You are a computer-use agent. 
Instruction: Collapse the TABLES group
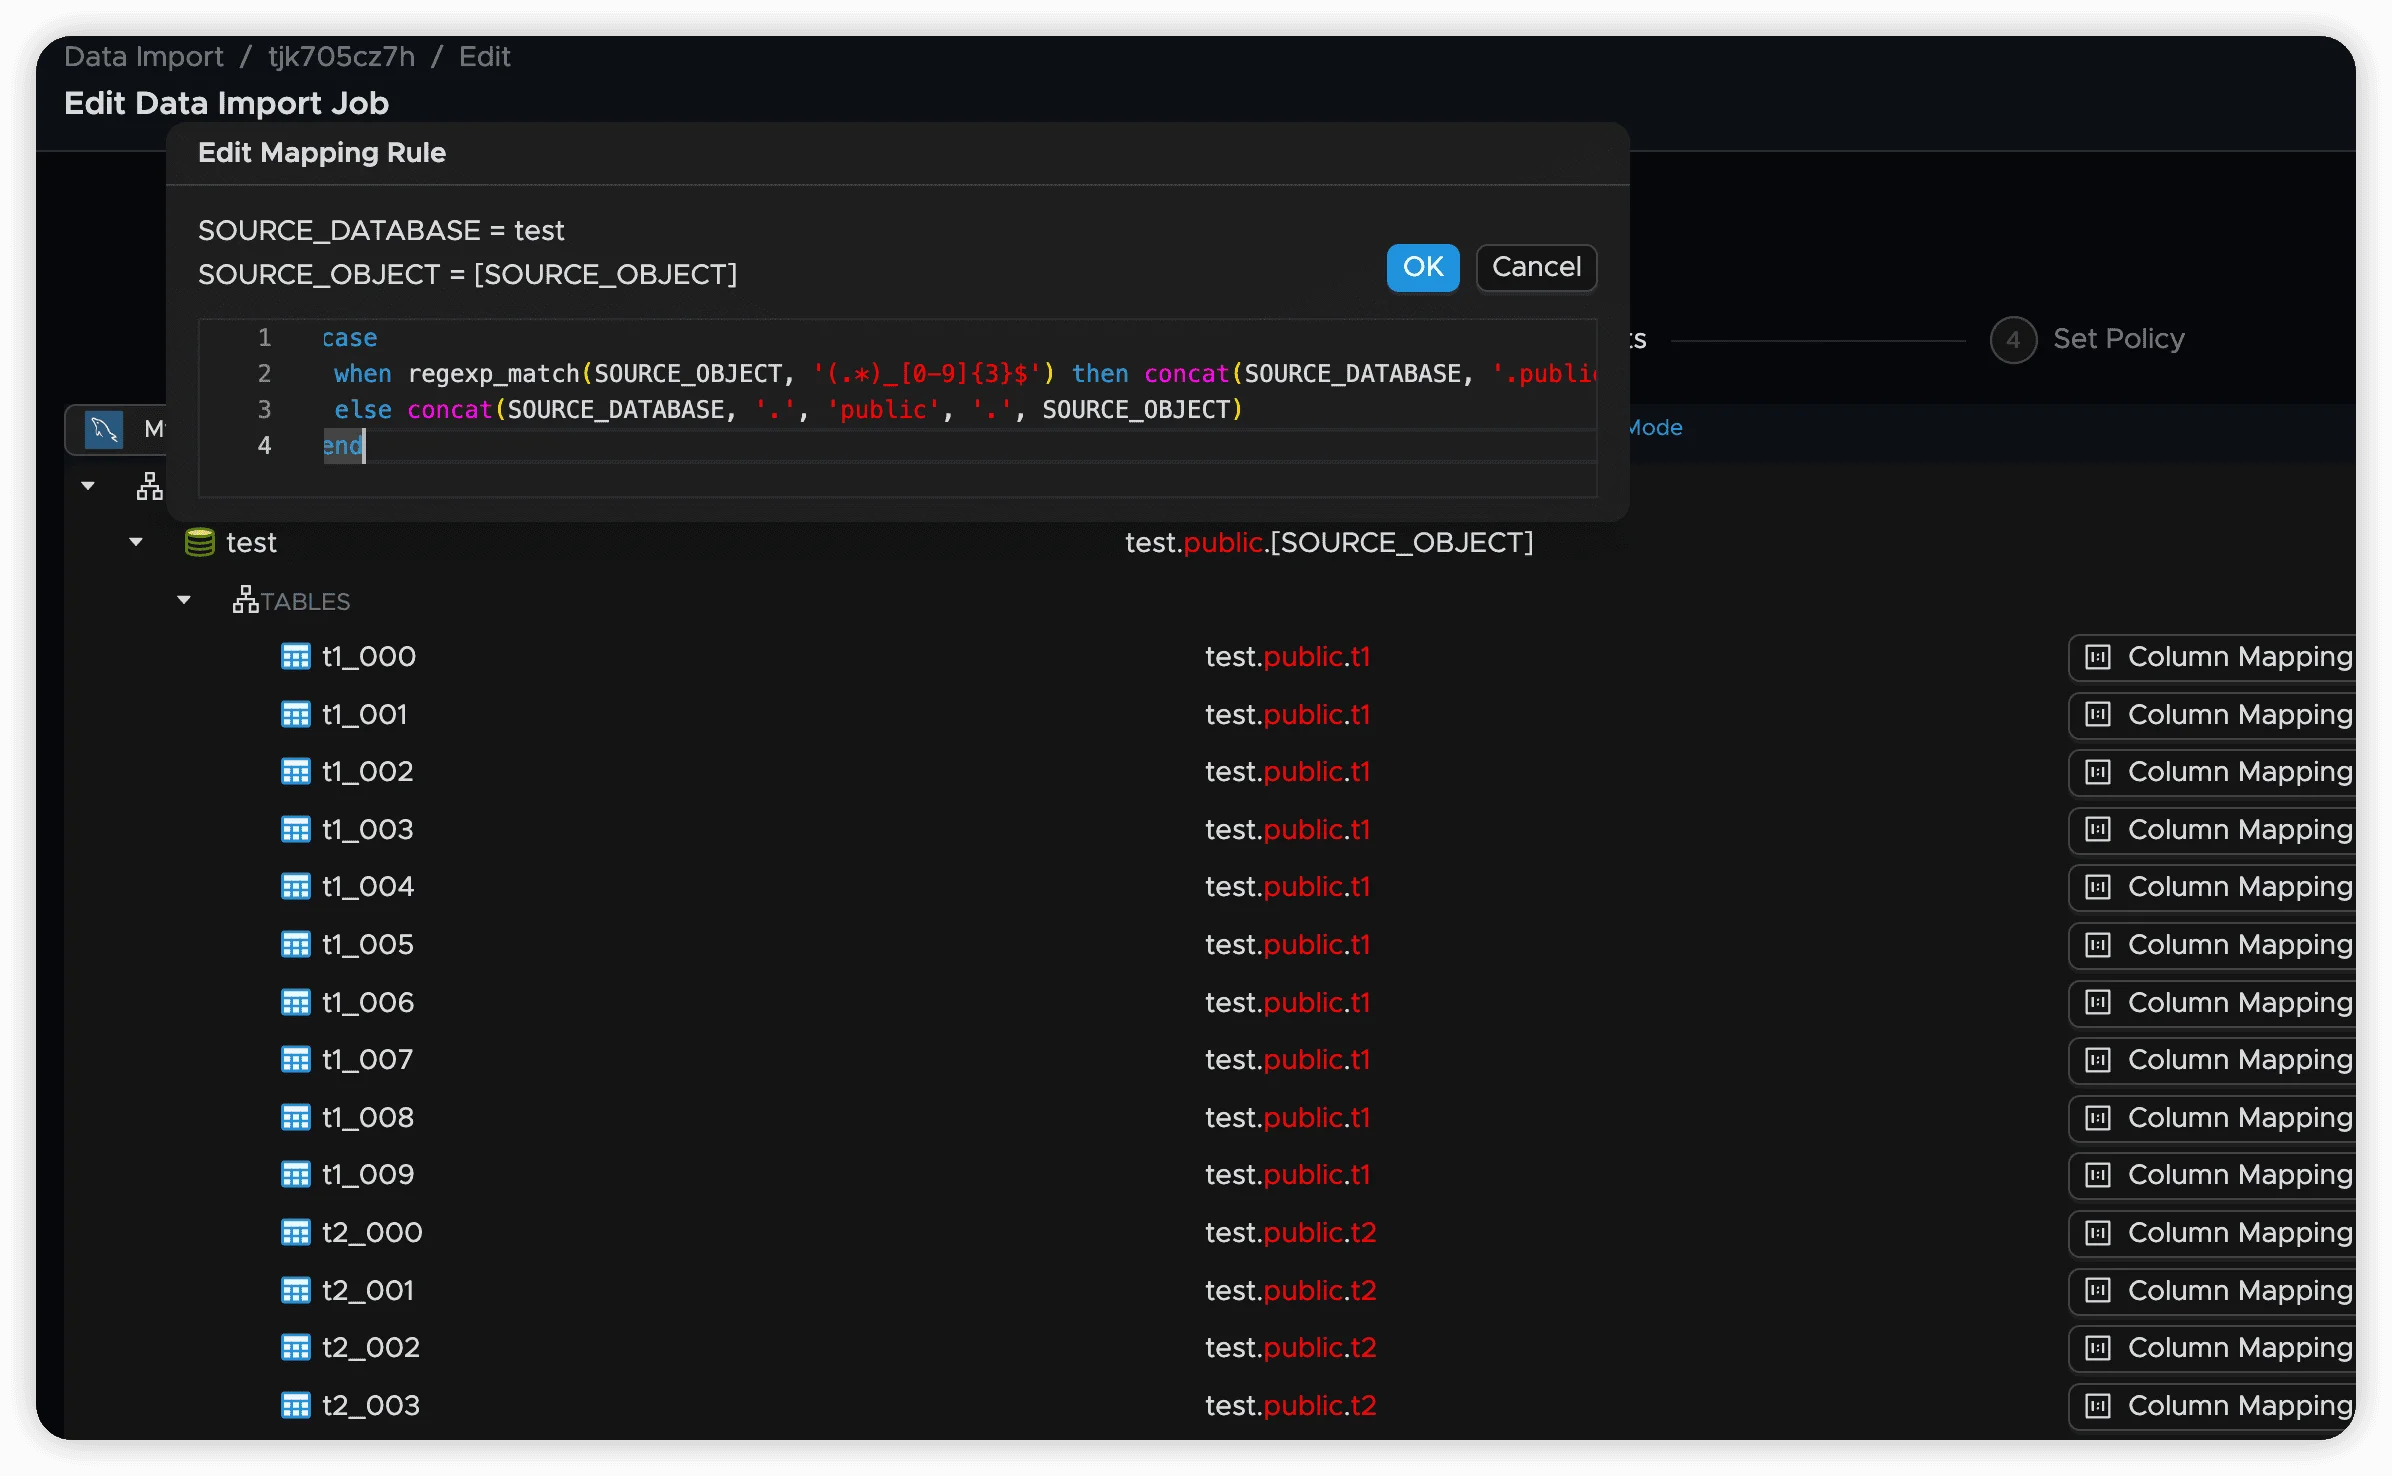point(184,601)
